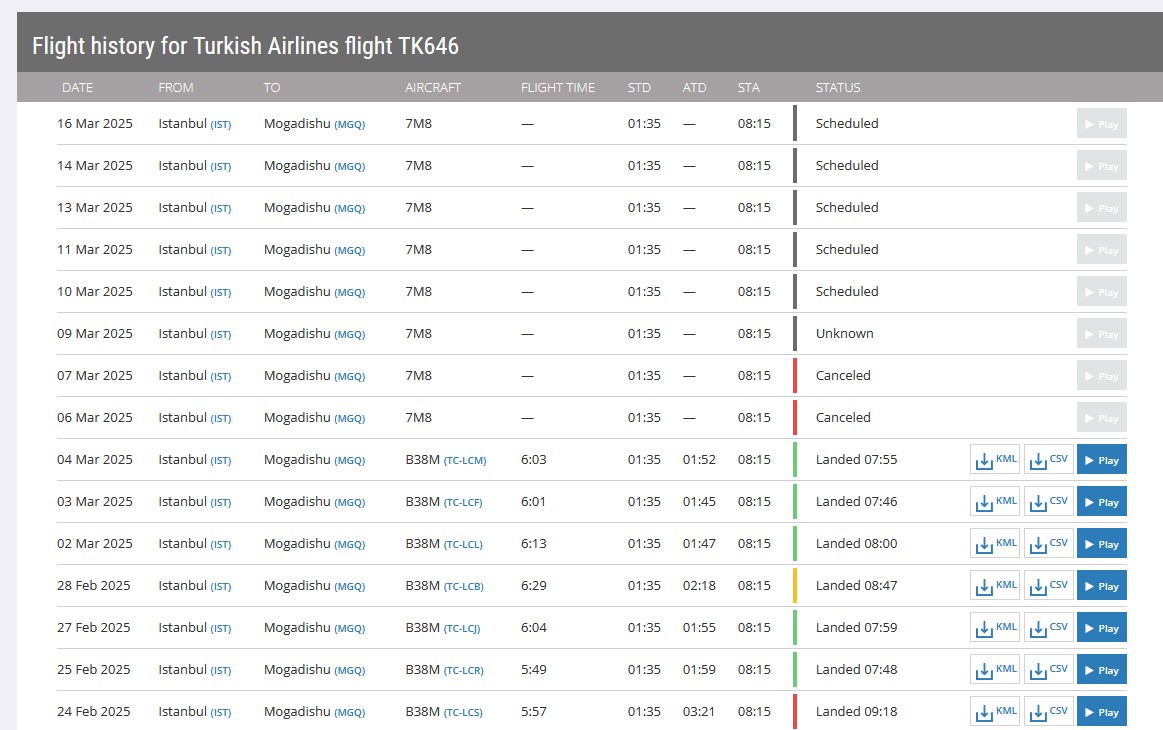
Task: Click the flight history TK646 title
Action: point(246,46)
